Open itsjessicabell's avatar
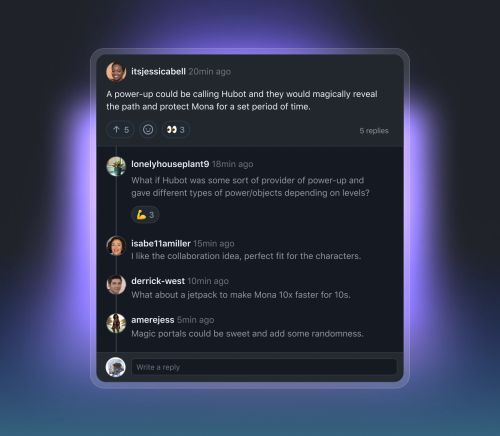The height and width of the screenshot is (436, 500). click(x=116, y=72)
